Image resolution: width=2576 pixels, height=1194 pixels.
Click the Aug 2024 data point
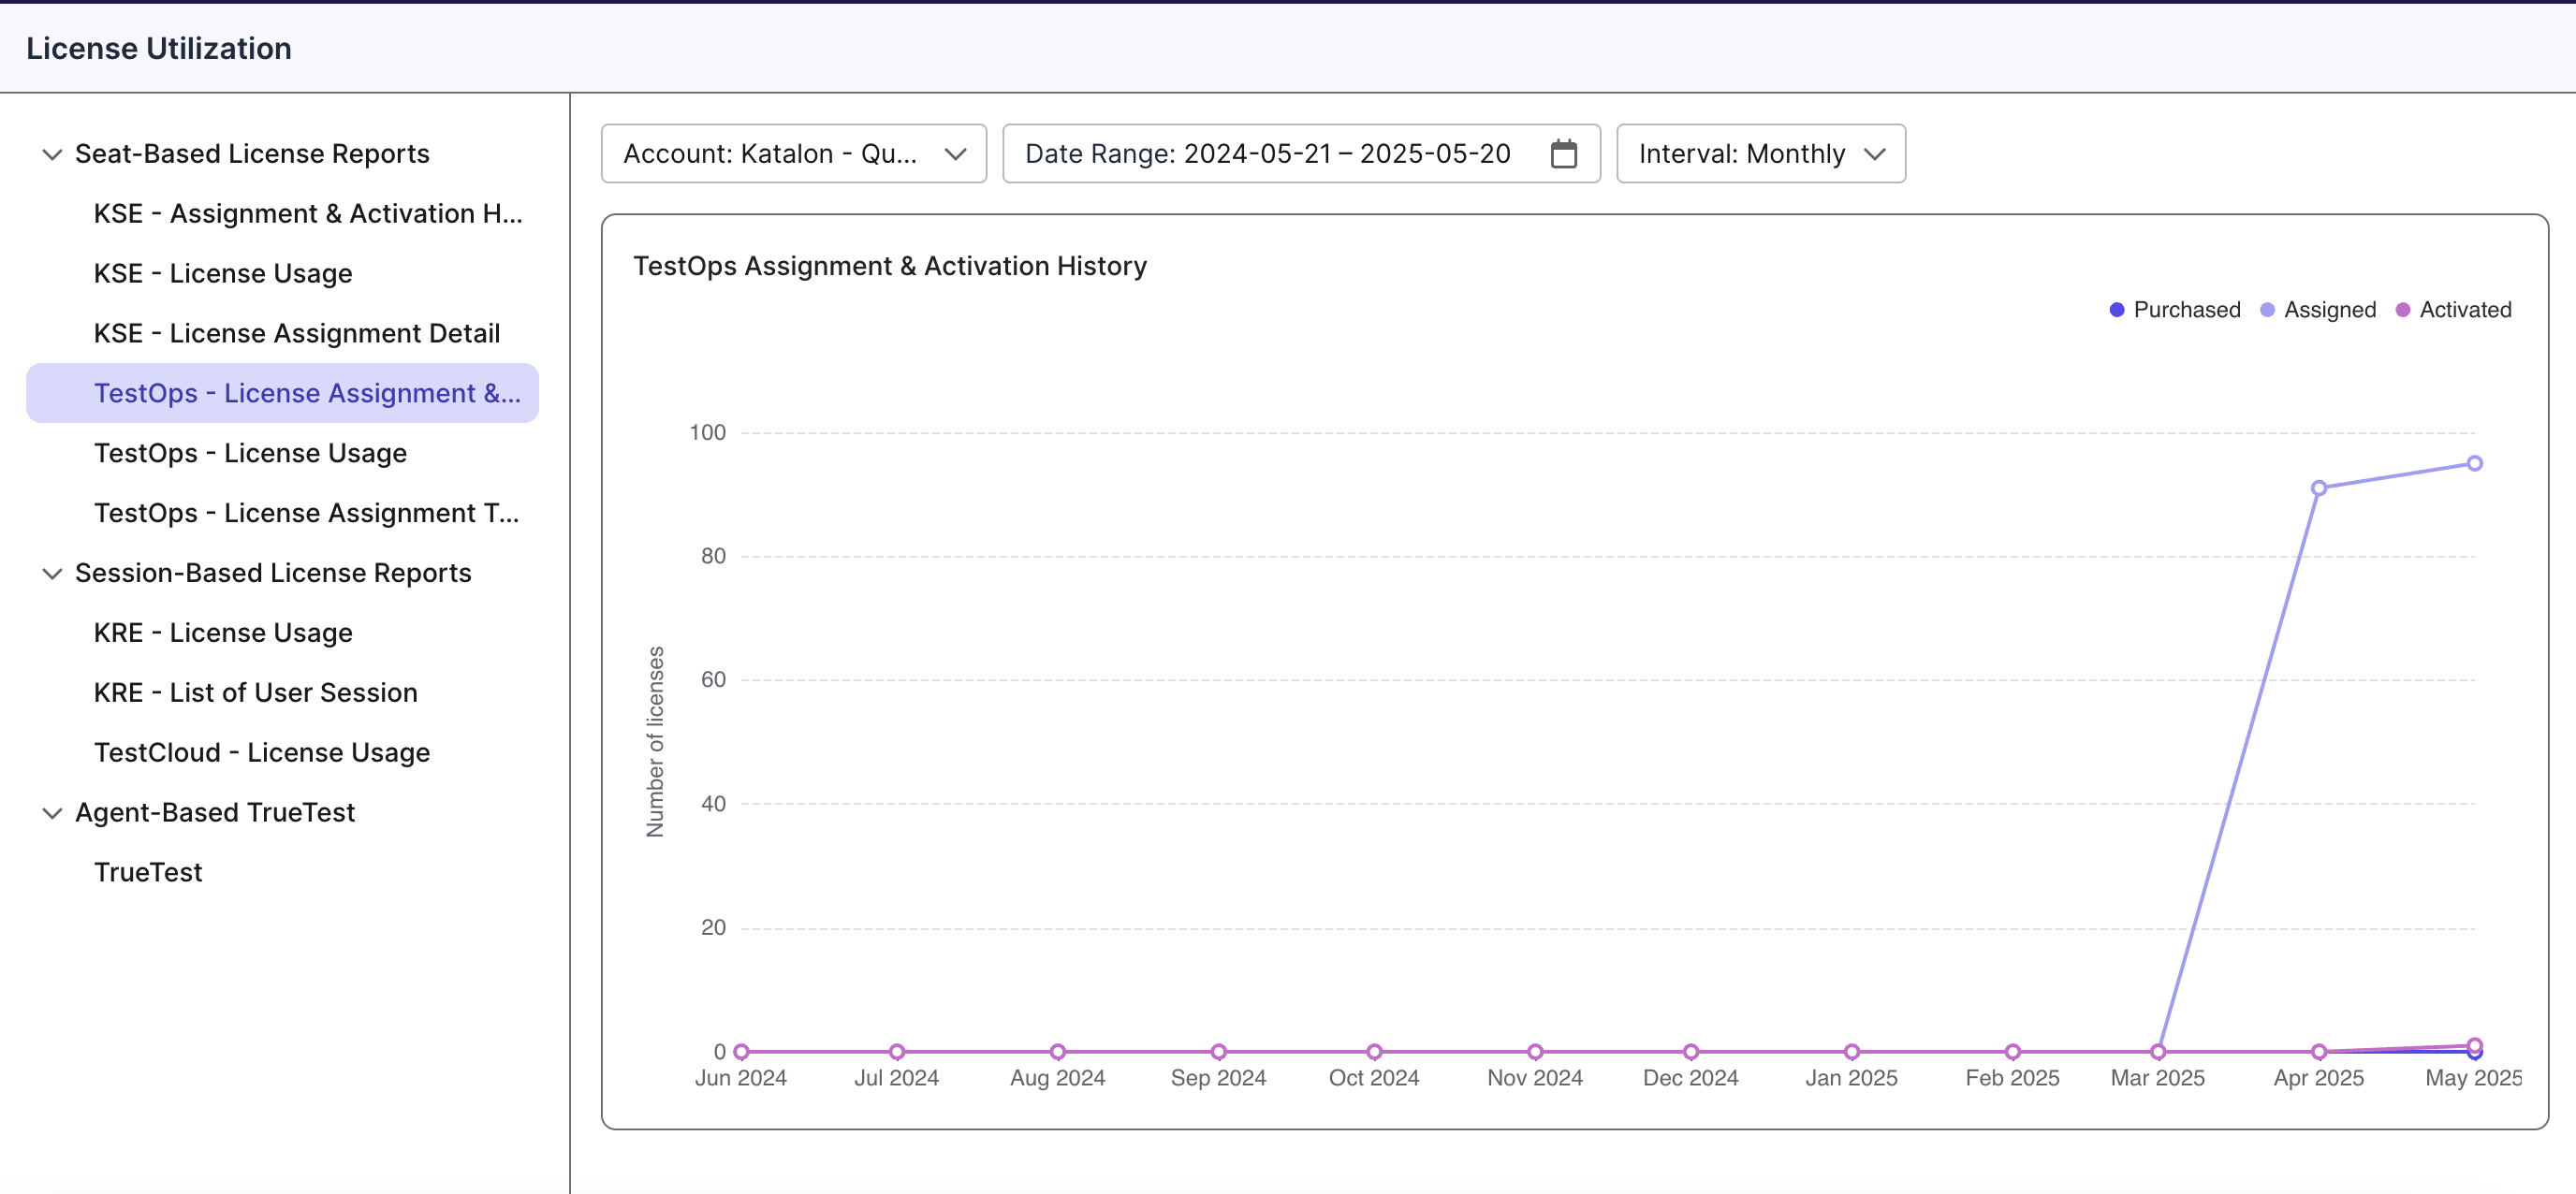click(1057, 1051)
